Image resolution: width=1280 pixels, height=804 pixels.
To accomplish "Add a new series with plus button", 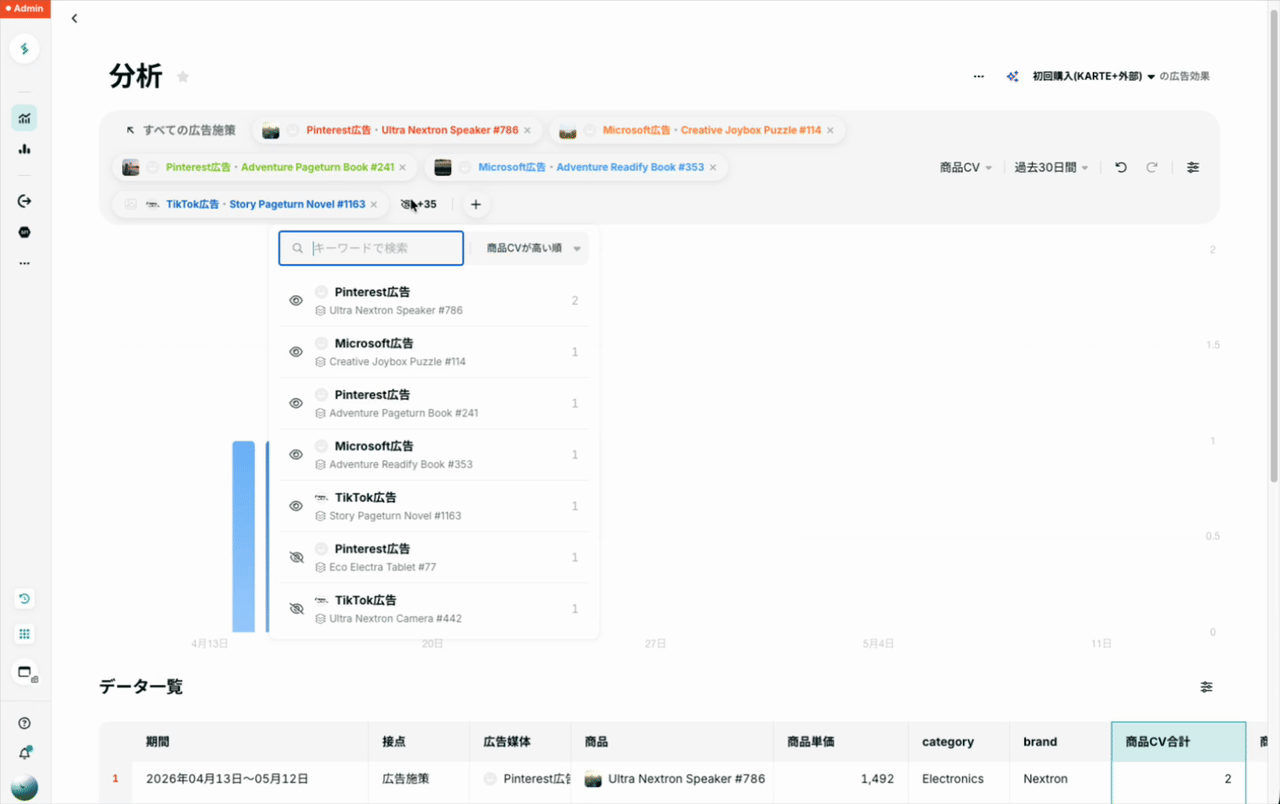I will click(476, 204).
